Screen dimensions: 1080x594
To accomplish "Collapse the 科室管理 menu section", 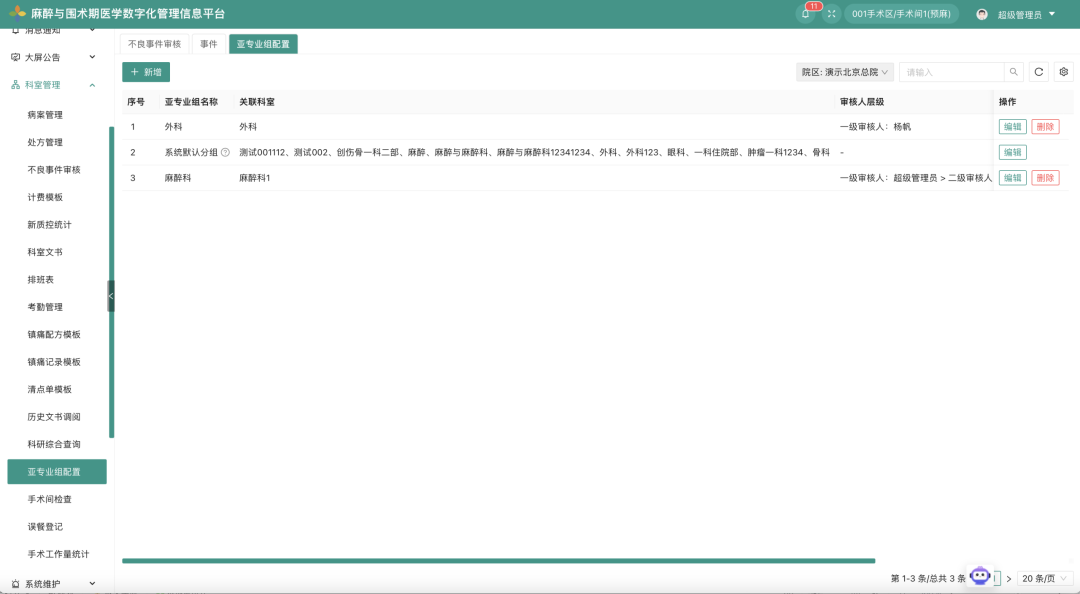I will [53, 85].
